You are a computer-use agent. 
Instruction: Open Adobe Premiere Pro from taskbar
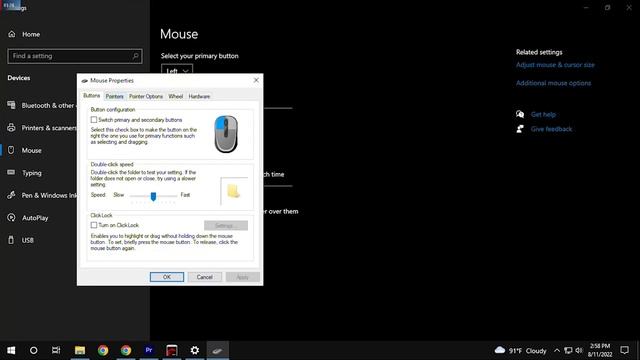149,350
